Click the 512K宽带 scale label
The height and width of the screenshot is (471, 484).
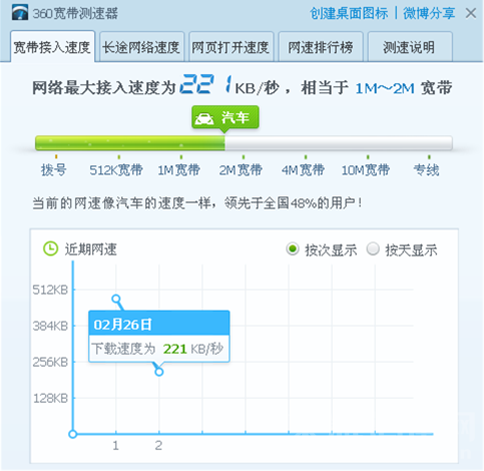click(116, 170)
